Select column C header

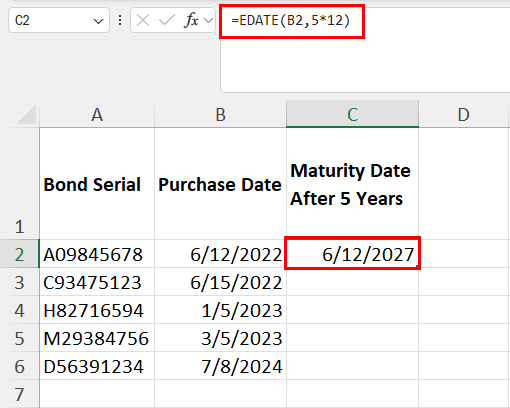coord(352,114)
